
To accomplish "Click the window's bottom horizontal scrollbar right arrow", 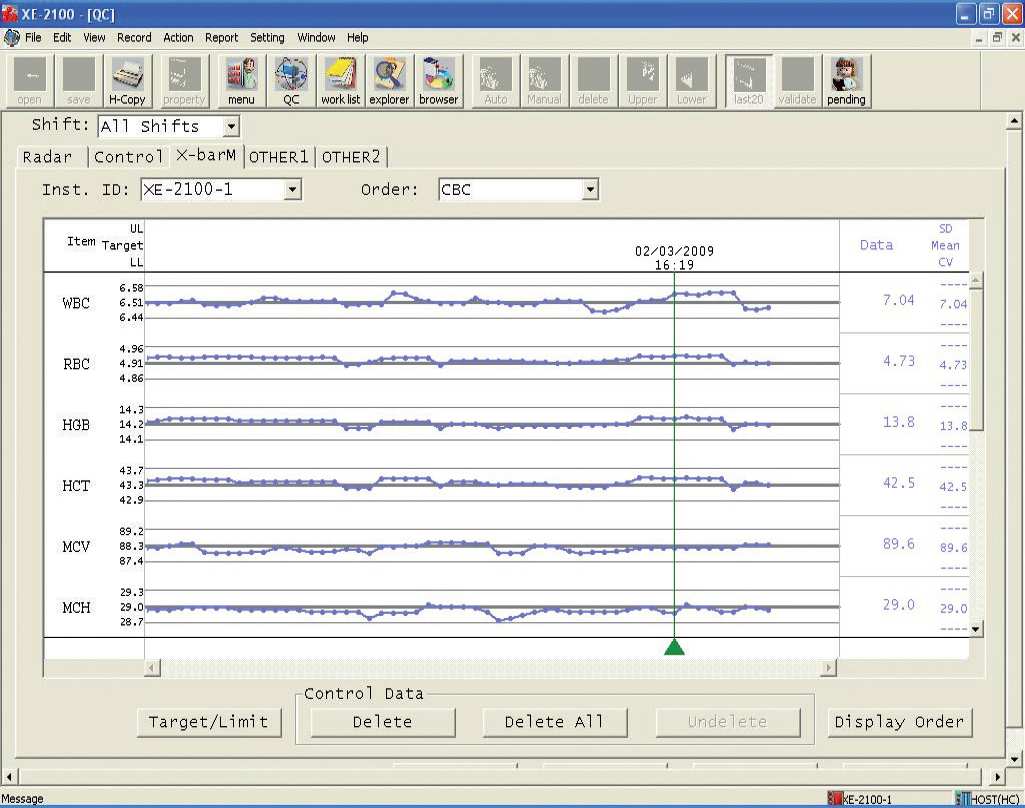I will coord(997,777).
